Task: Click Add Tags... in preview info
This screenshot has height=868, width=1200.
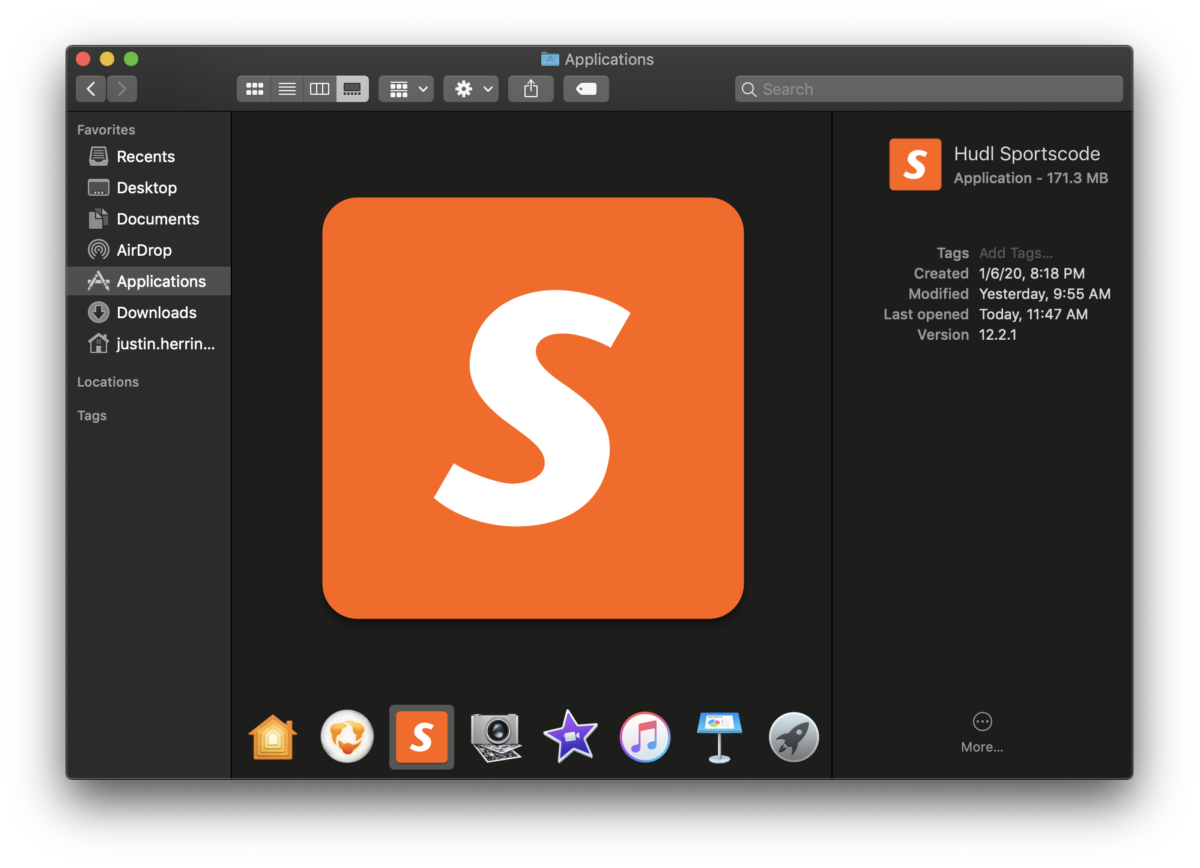Action: [x=1015, y=253]
